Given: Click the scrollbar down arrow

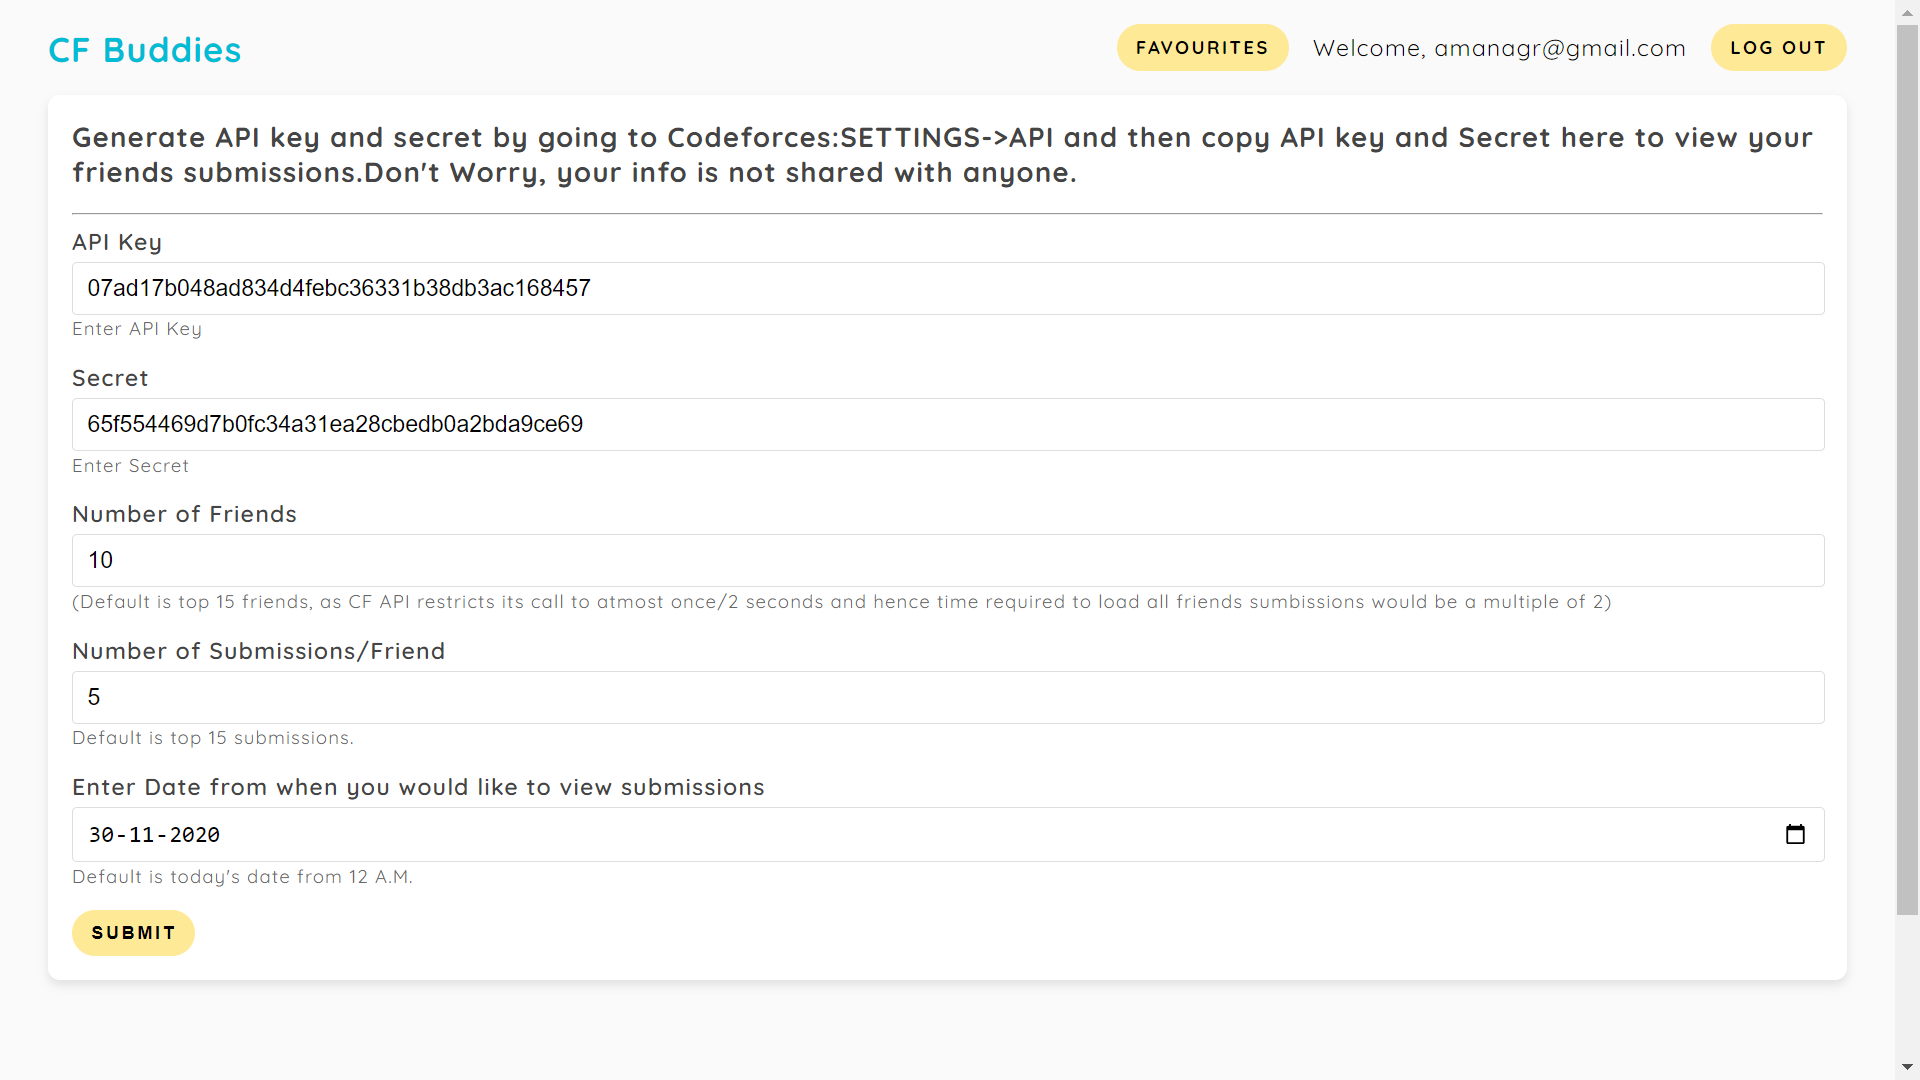Looking at the screenshot, I should pos(1908,1067).
